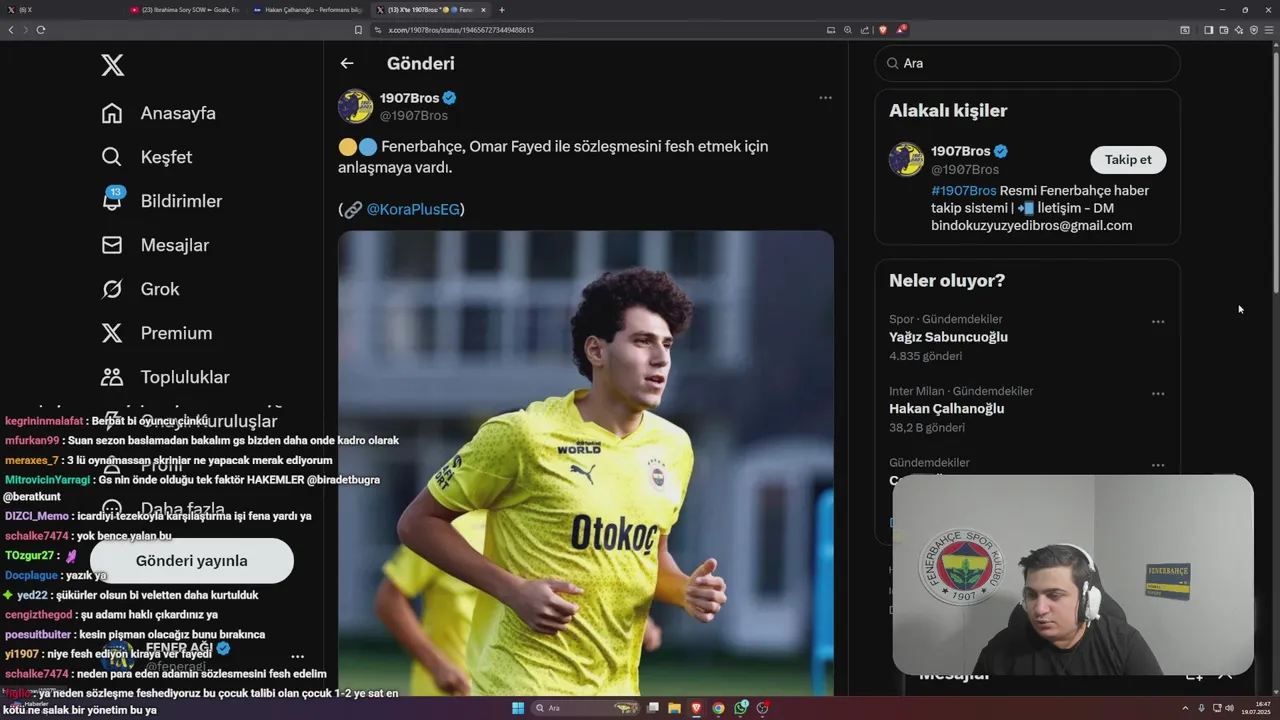Switch to the first (6) X tab
This screenshot has height=720, width=1280.
(x=60, y=10)
